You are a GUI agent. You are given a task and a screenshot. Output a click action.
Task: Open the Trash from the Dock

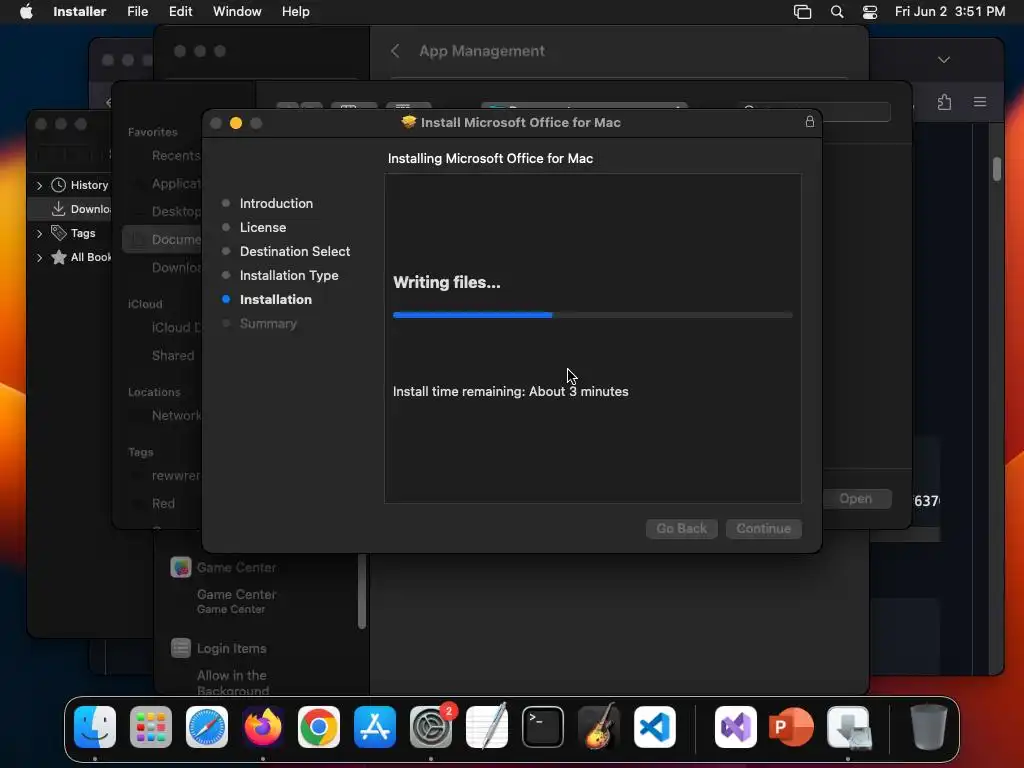point(928,727)
